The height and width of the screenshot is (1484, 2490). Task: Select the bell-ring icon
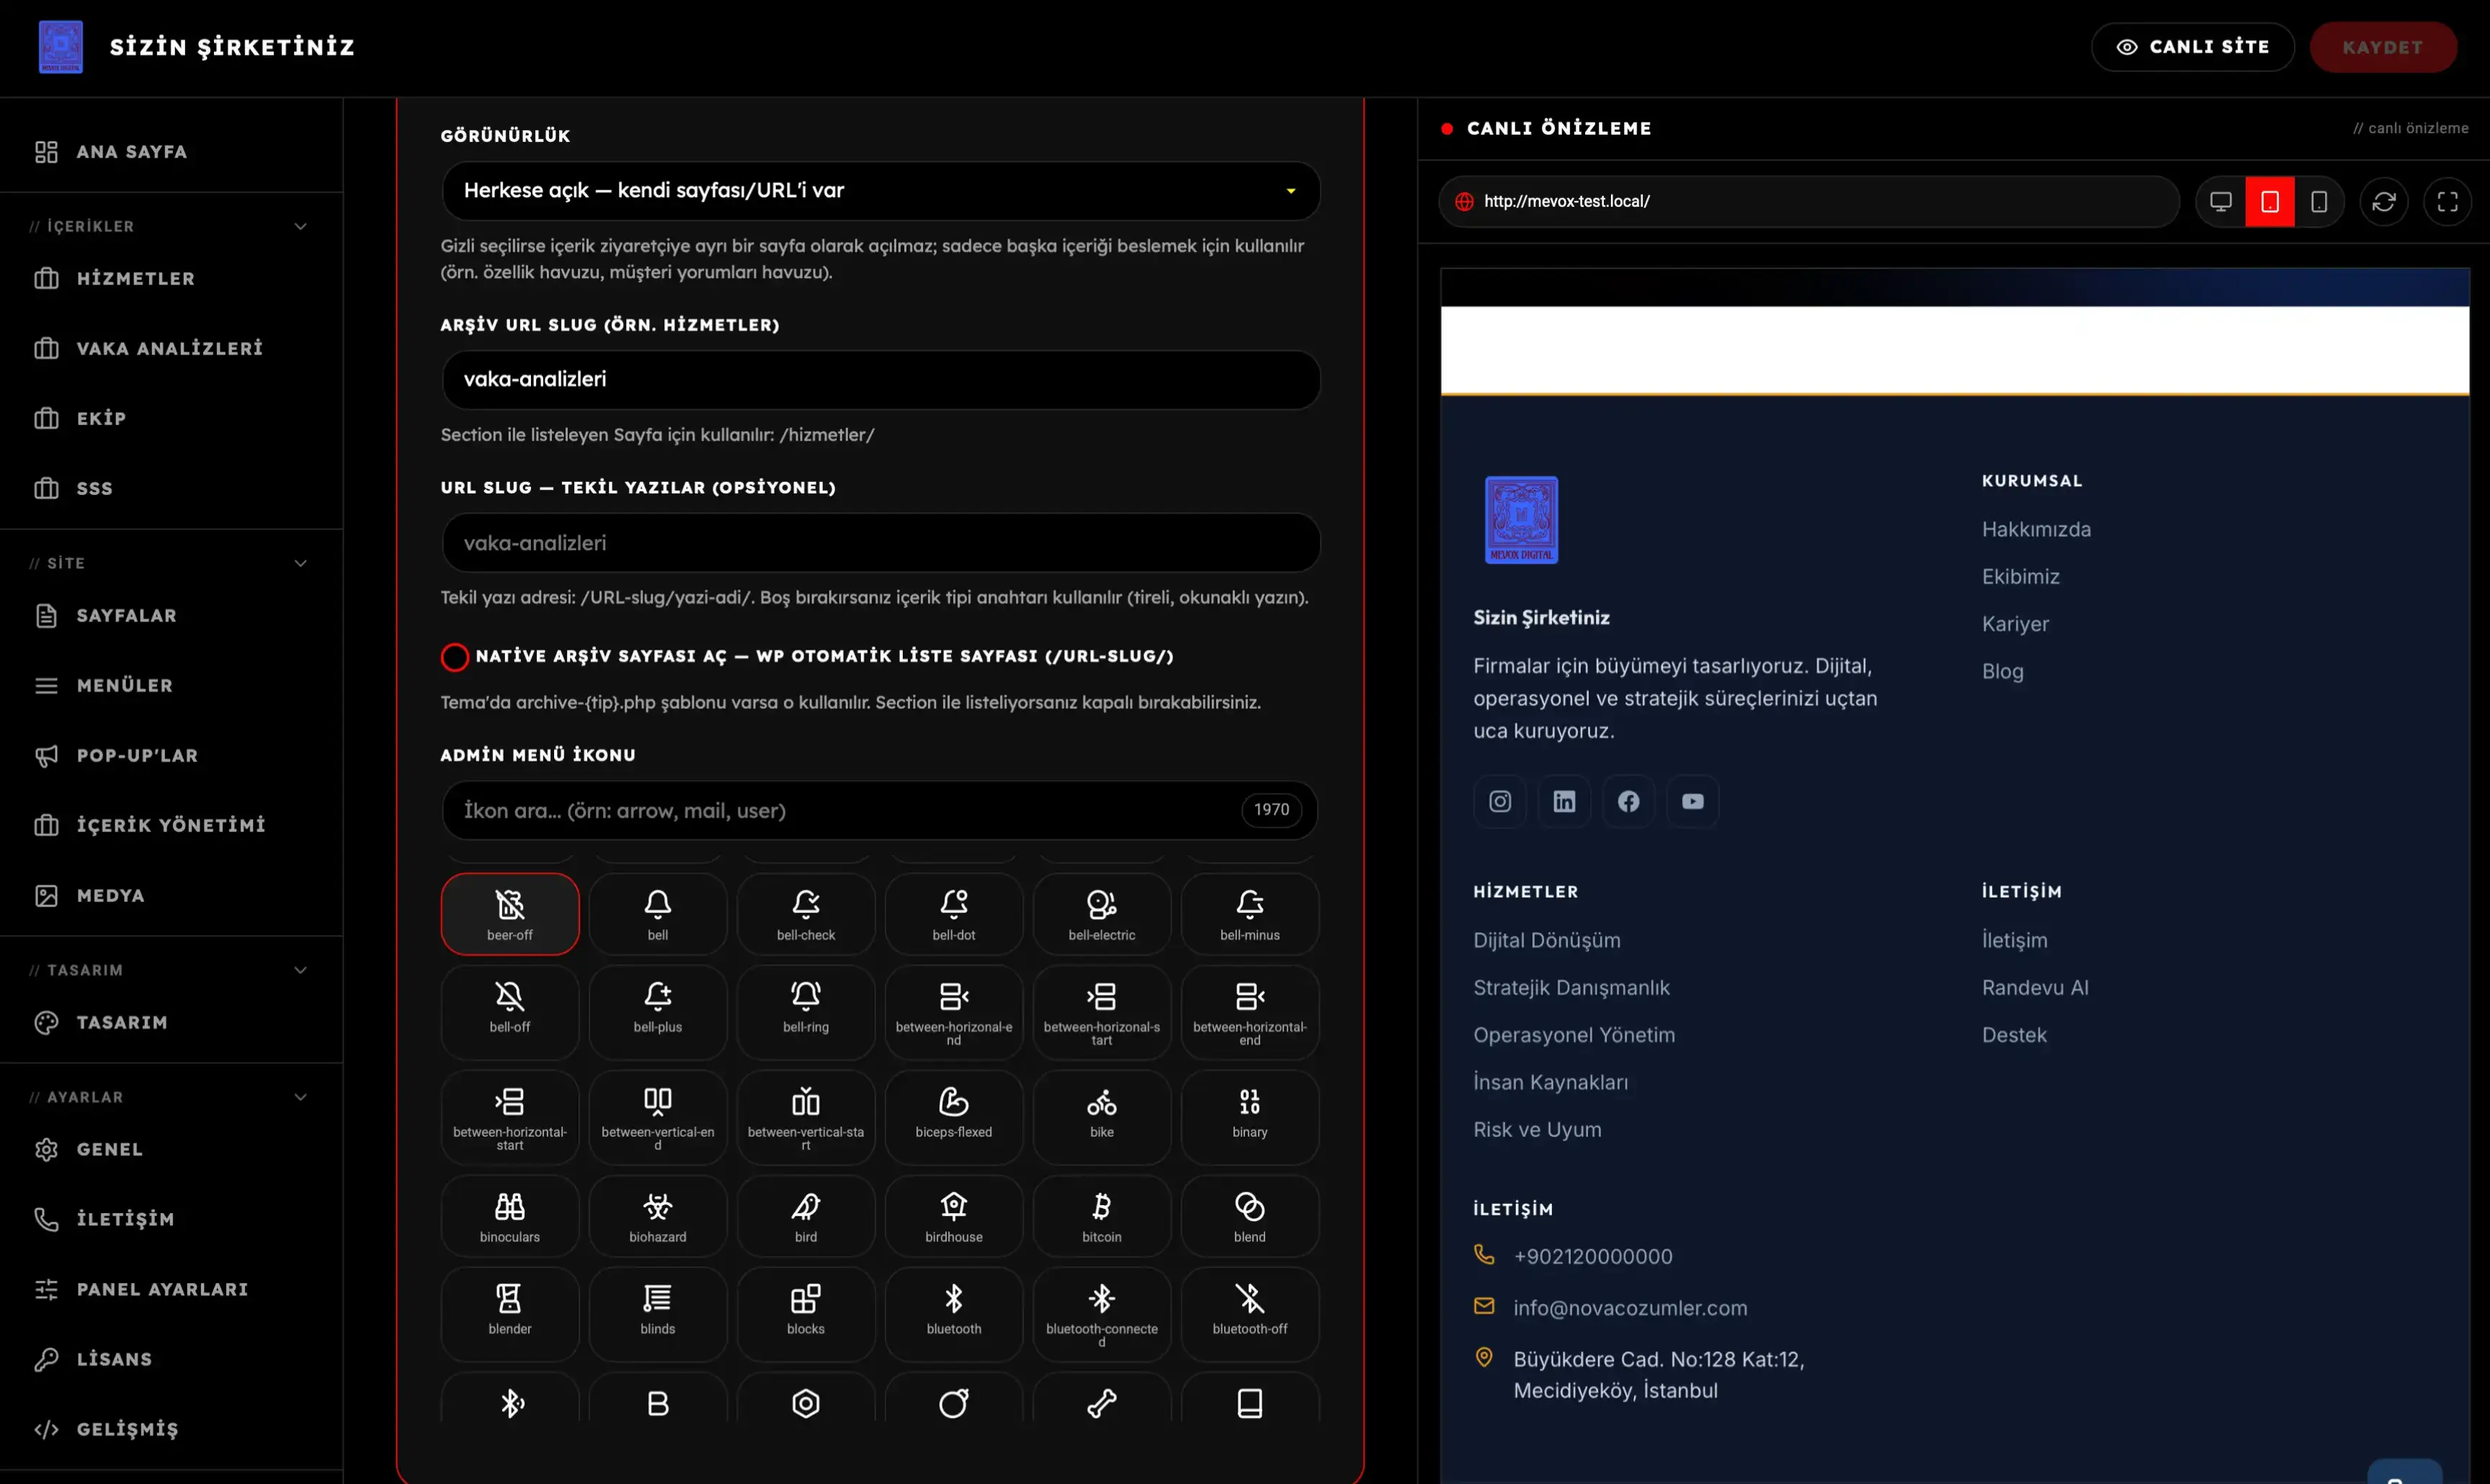805,1012
